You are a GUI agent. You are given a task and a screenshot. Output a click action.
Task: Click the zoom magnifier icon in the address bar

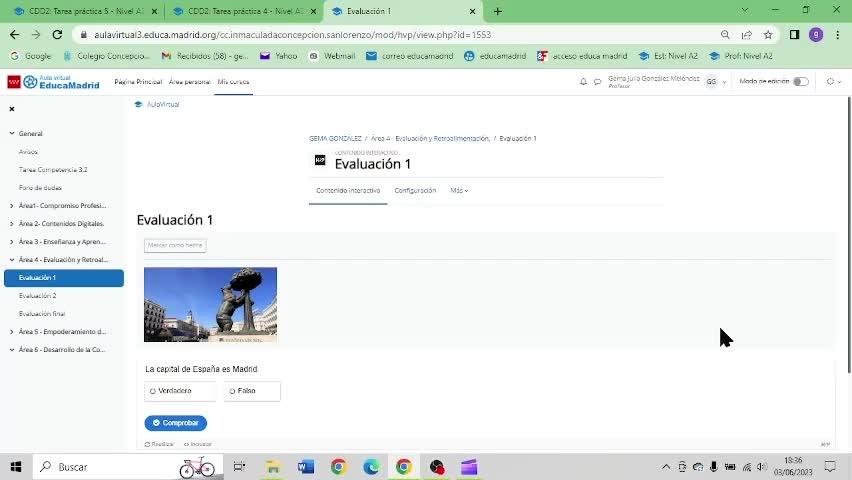pyautogui.click(x=725, y=35)
